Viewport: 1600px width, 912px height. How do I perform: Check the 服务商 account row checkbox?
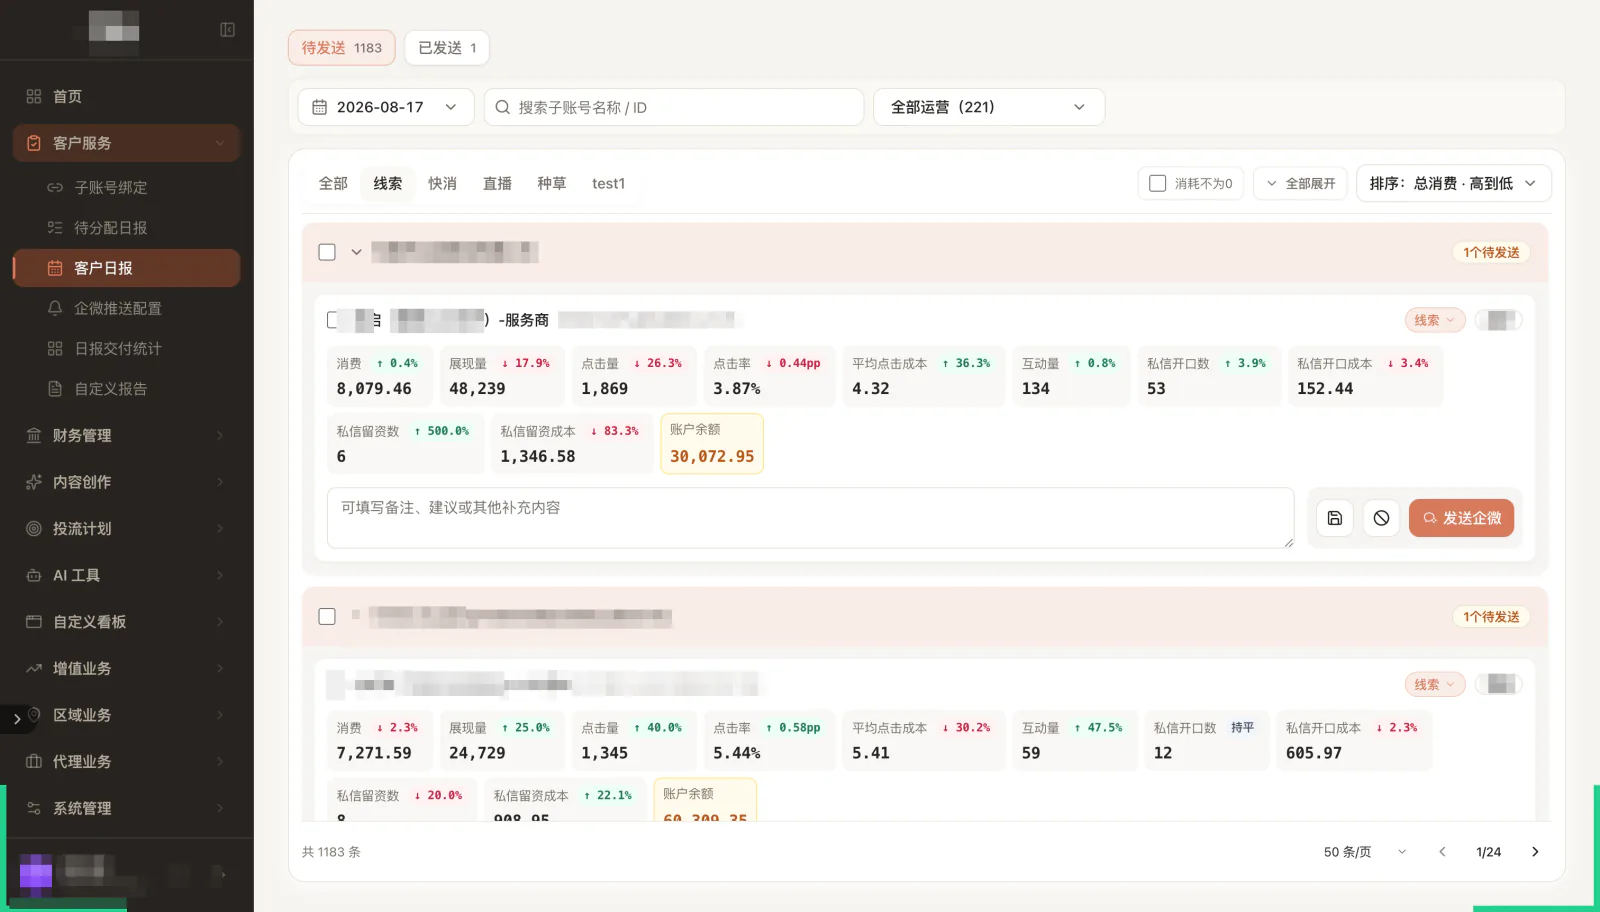[334, 320]
